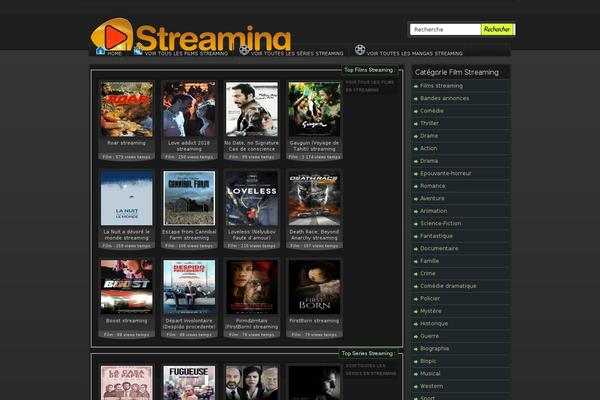This screenshot has width=600, height=400.
Task: Open the Love addict 2018 poster
Action: (189, 109)
